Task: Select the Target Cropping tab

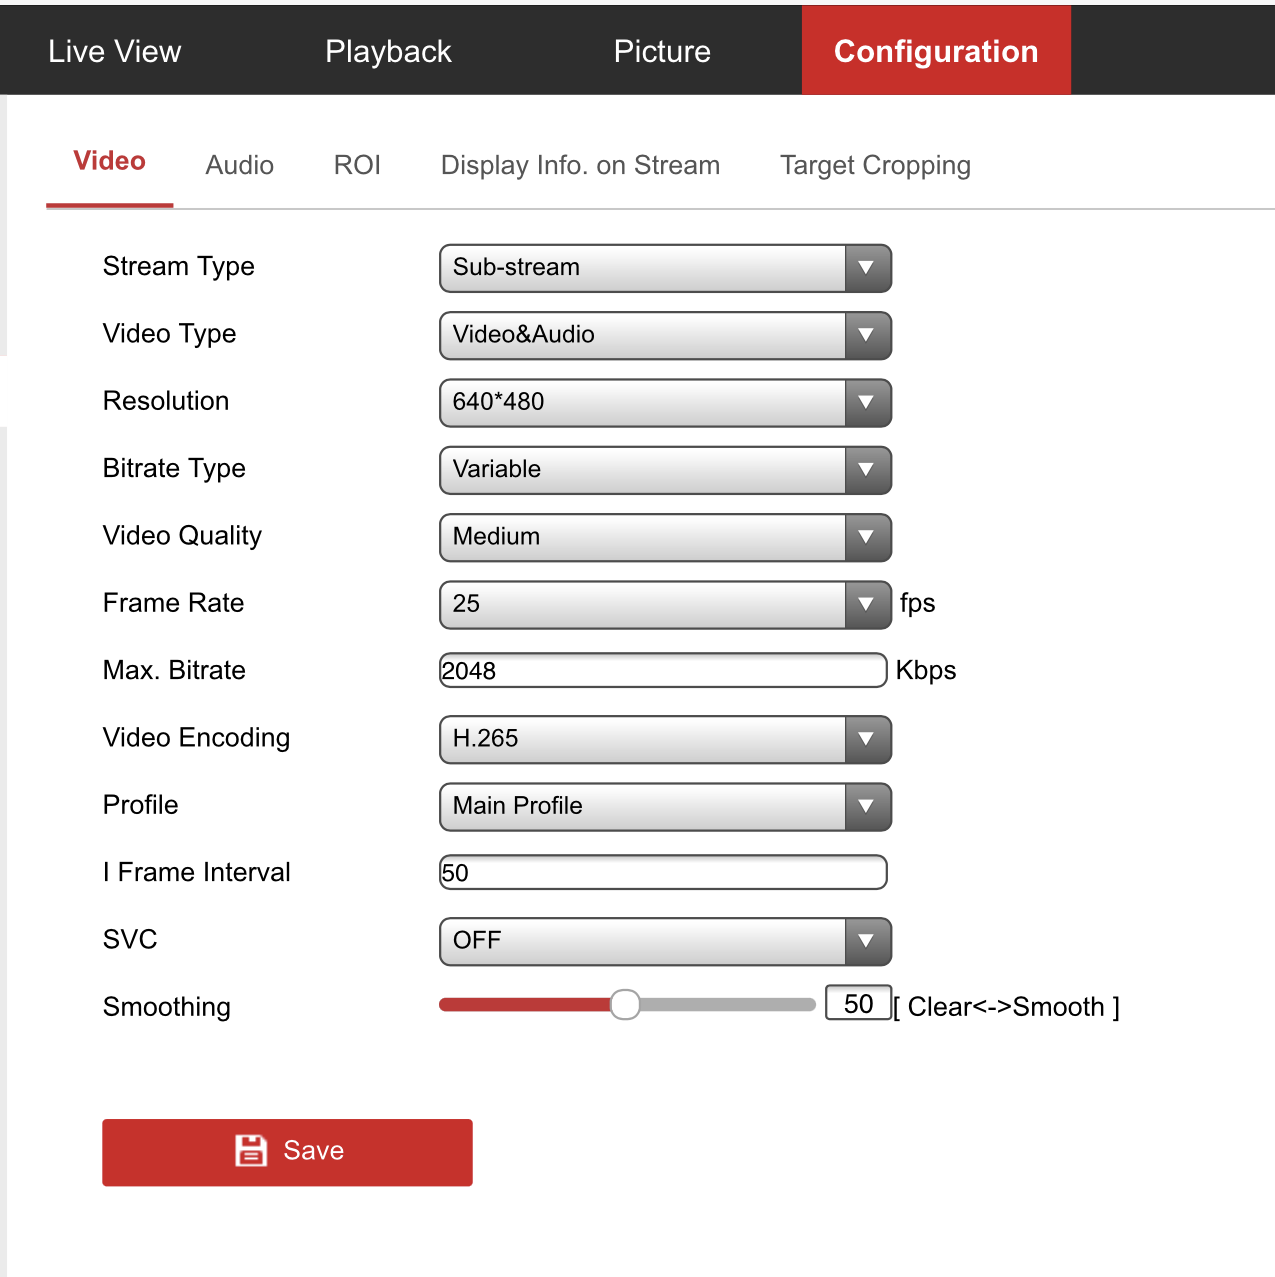Action: click(x=875, y=165)
